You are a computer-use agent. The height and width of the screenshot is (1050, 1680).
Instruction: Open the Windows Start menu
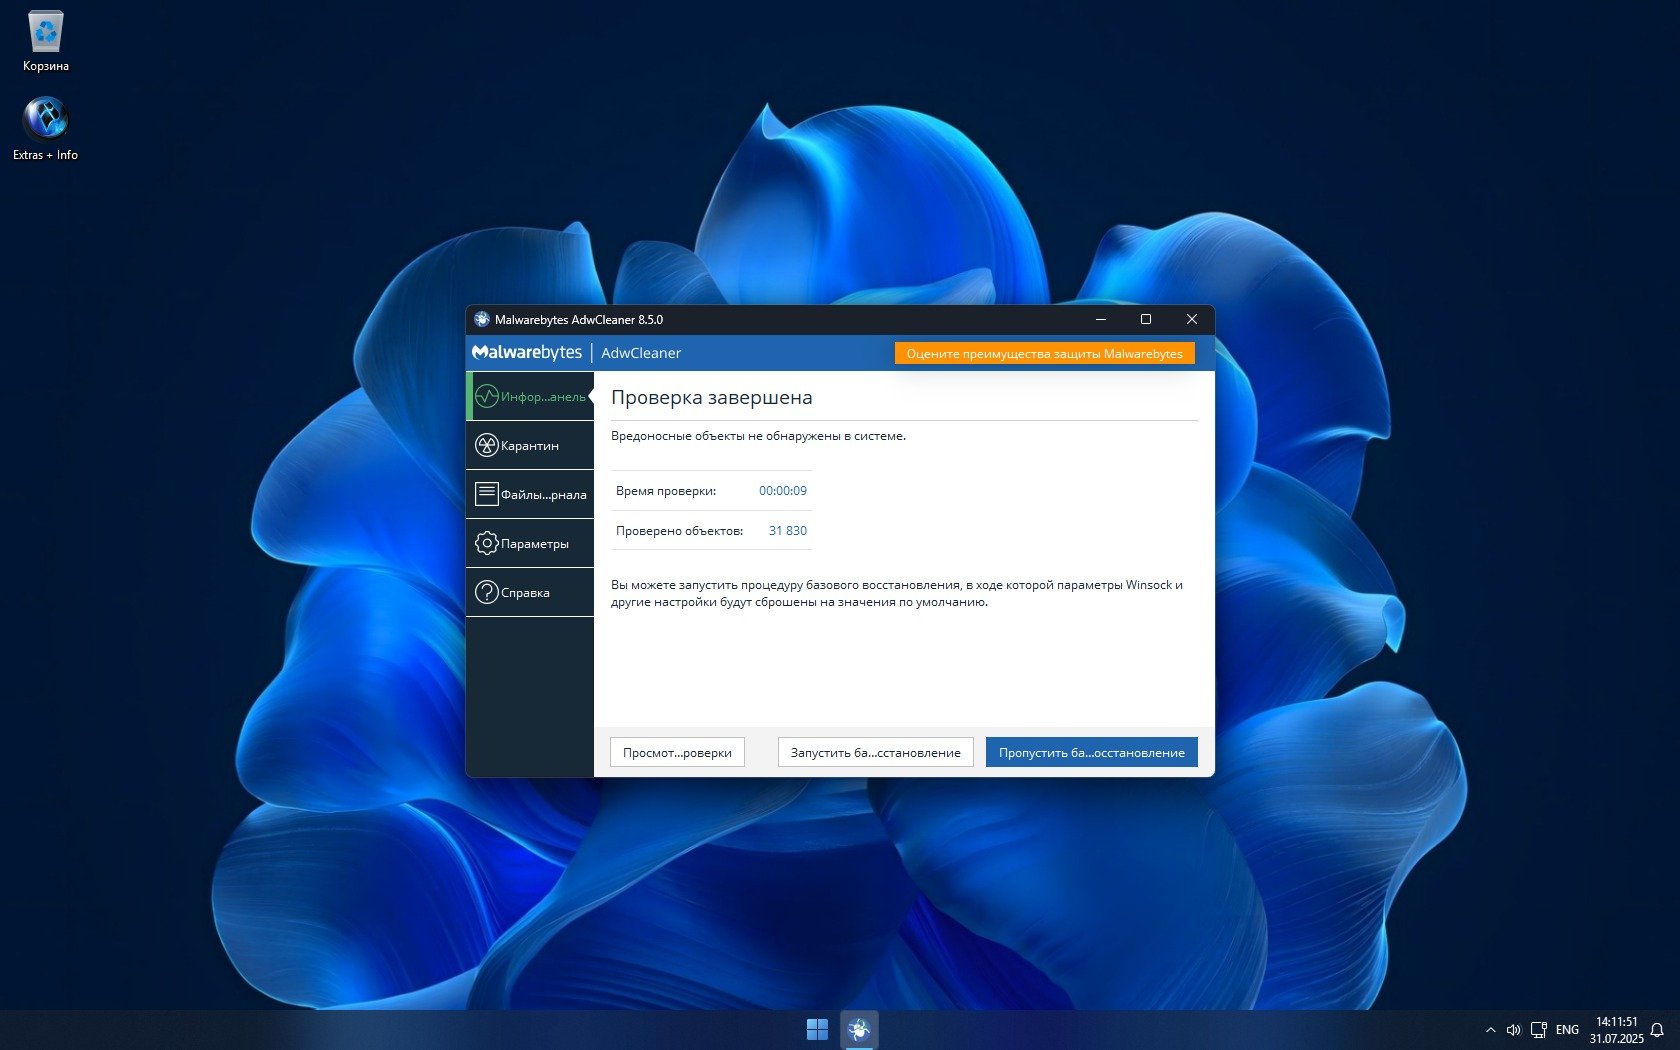(x=817, y=1029)
